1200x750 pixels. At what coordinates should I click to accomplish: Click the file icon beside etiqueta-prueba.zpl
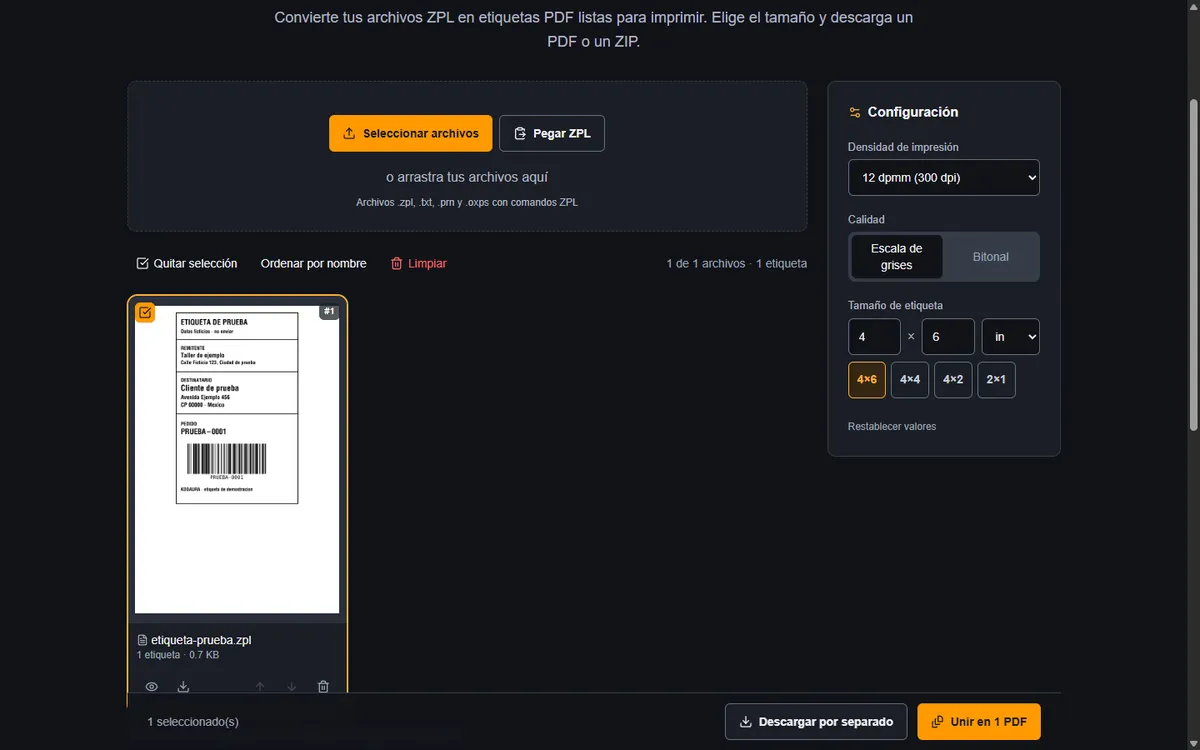pyautogui.click(x=142, y=640)
